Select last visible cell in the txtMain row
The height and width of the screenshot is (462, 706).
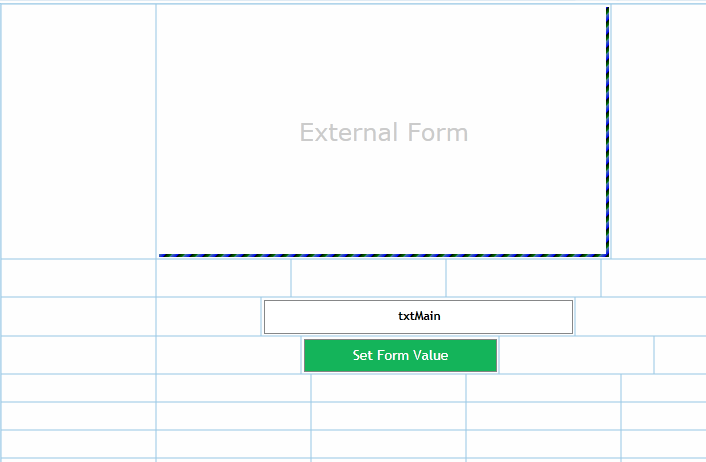pyautogui.click(x=641, y=317)
